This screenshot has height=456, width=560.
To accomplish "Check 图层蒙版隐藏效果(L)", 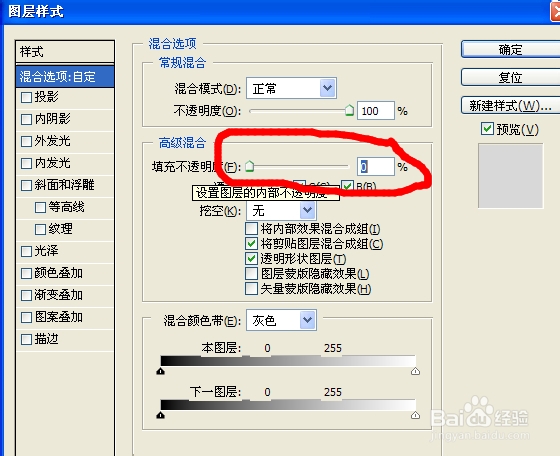I will point(251,274).
